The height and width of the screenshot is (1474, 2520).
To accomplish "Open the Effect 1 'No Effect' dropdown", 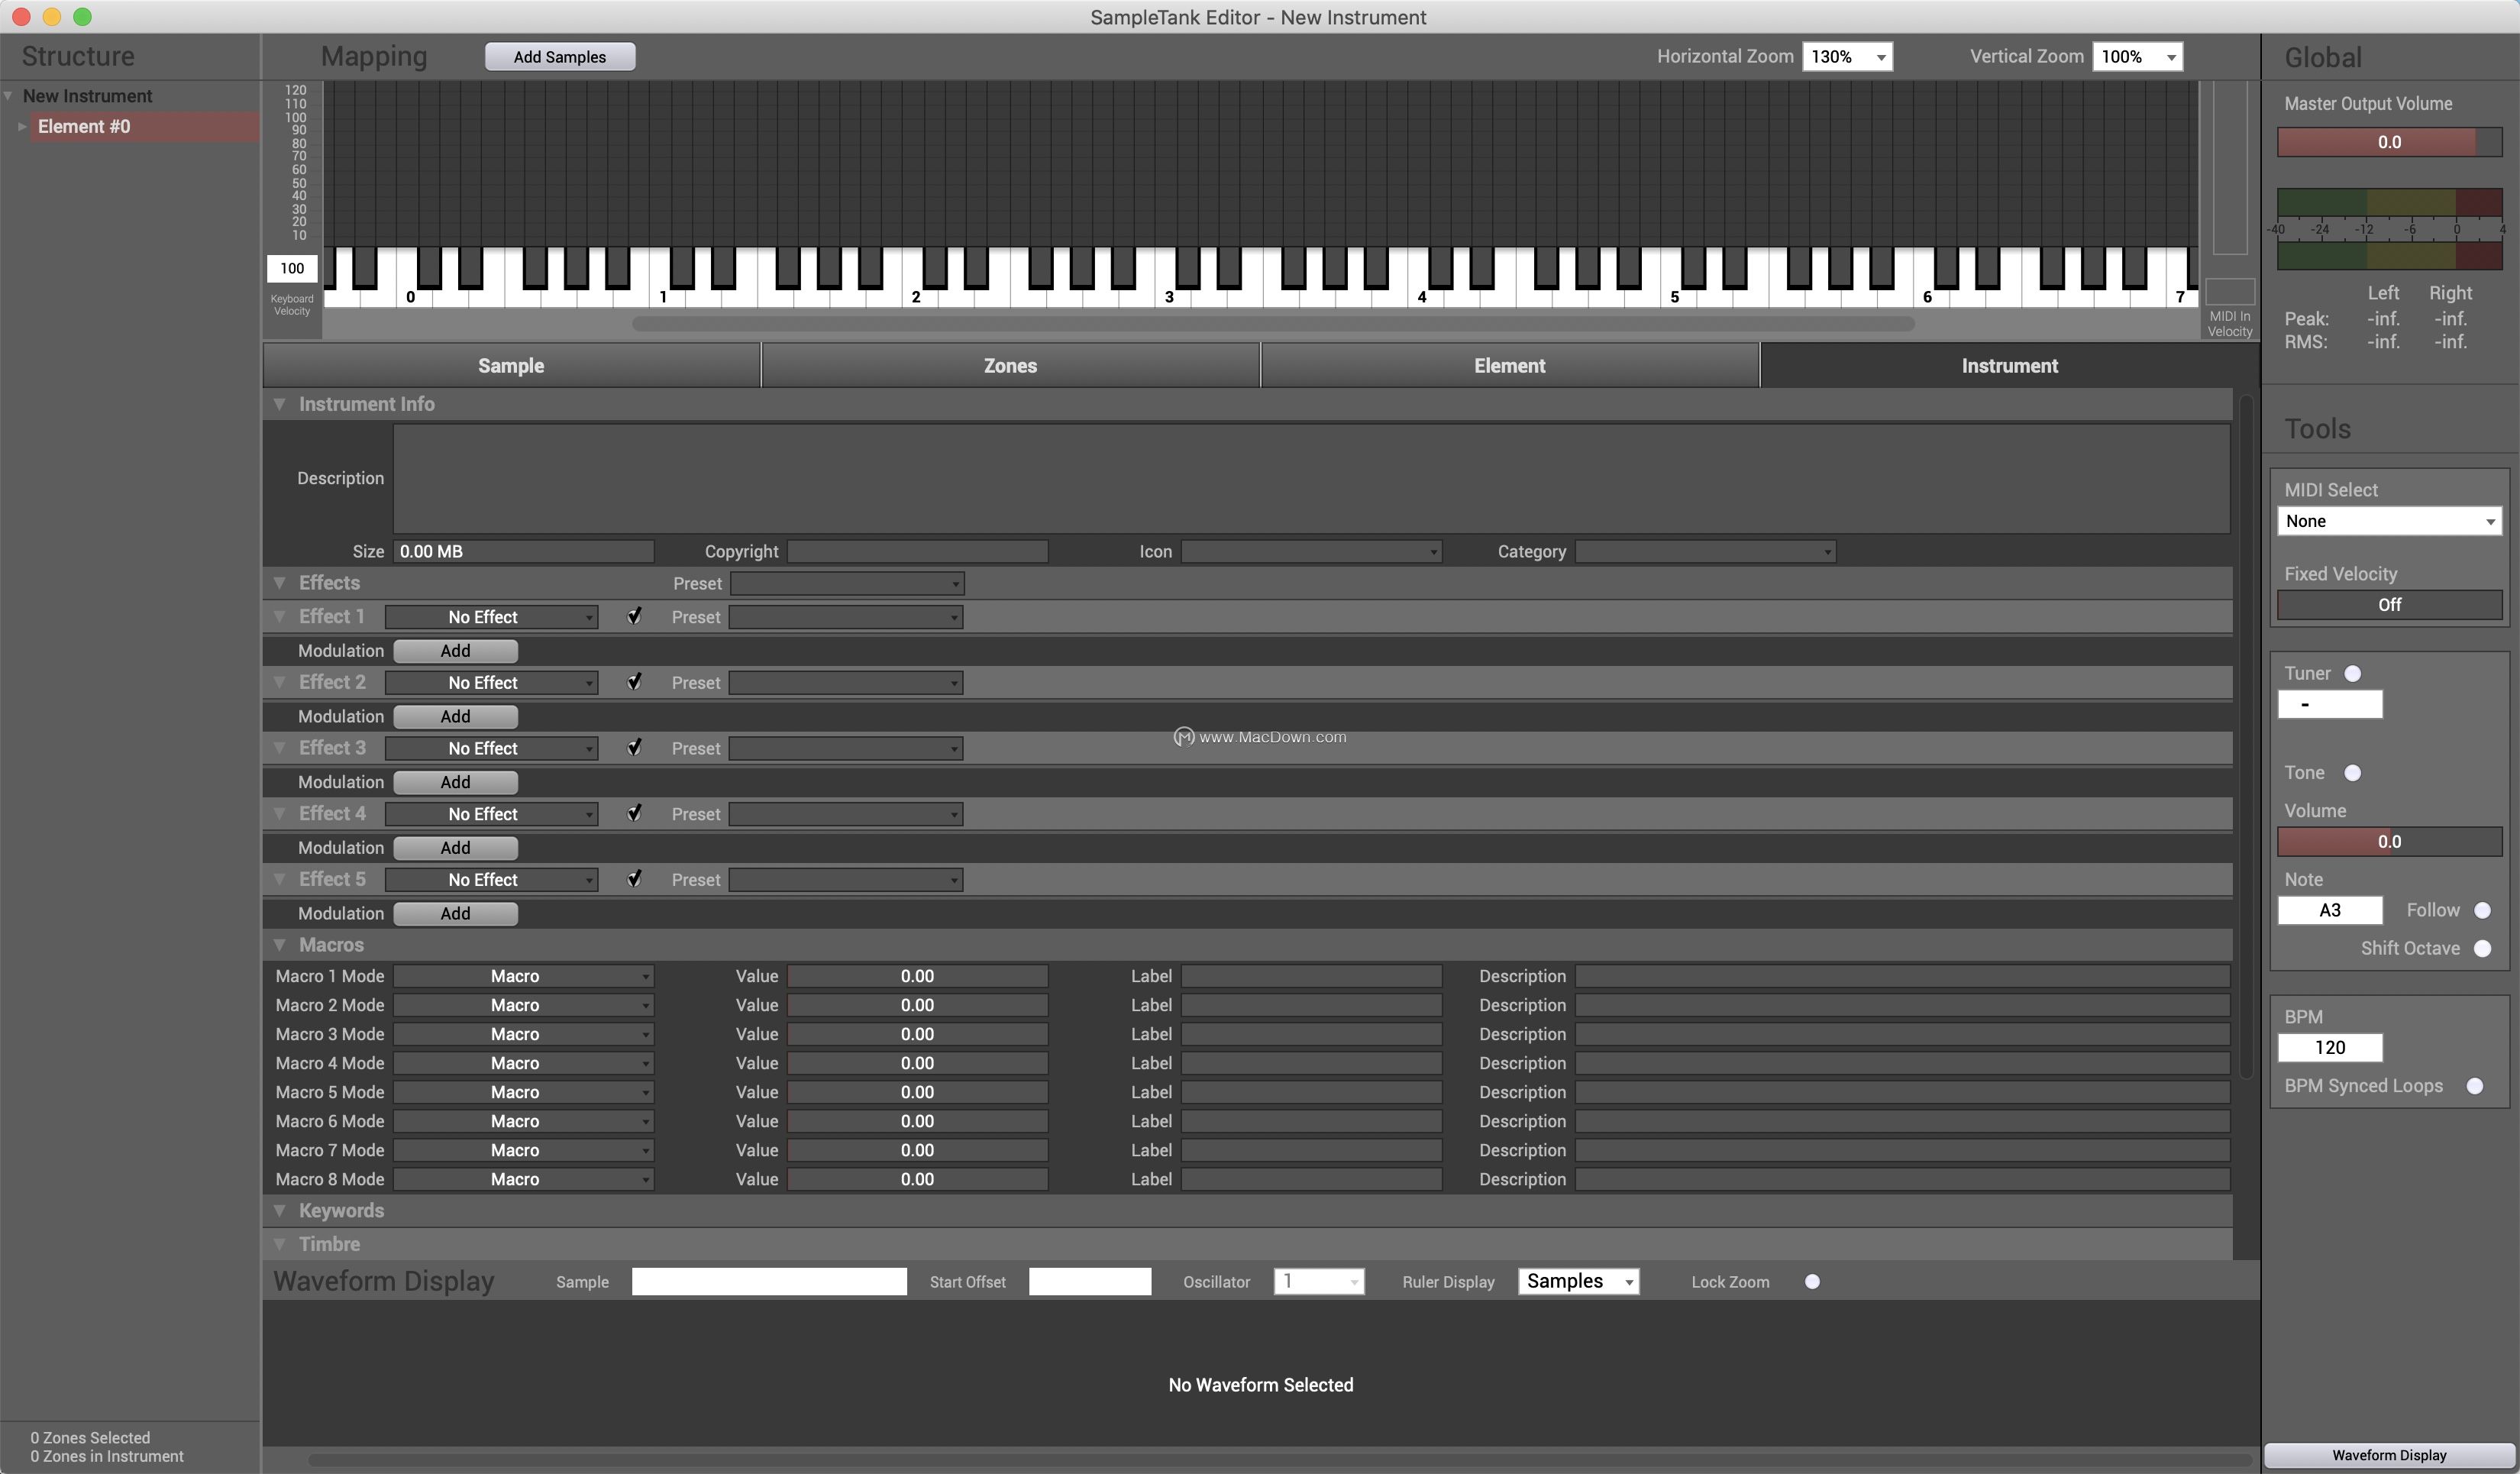I will click(490, 617).
